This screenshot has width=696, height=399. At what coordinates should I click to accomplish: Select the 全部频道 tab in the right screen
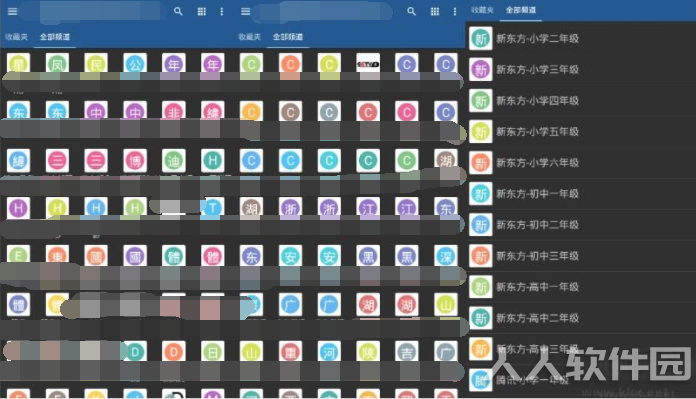click(x=521, y=10)
